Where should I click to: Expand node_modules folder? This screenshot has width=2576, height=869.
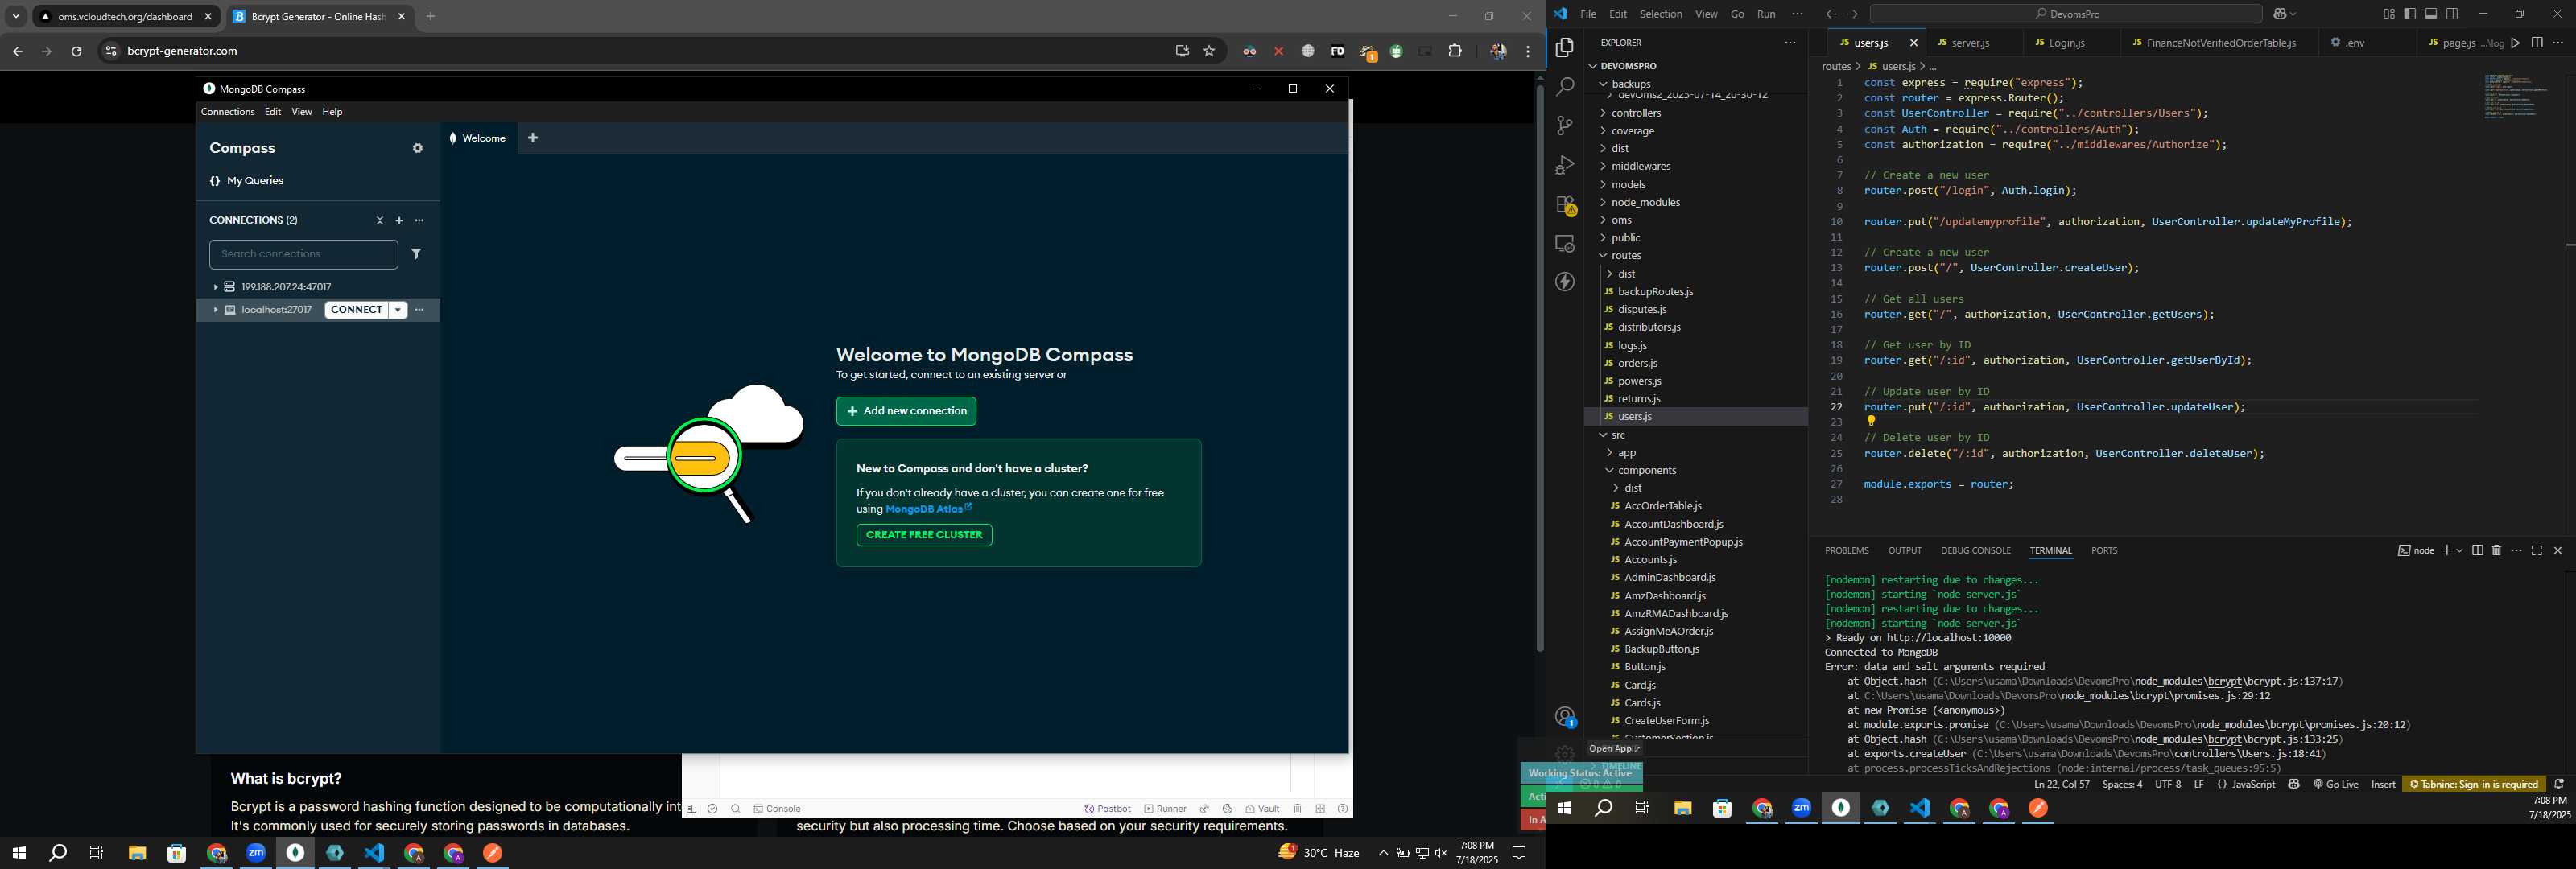(x=1645, y=203)
